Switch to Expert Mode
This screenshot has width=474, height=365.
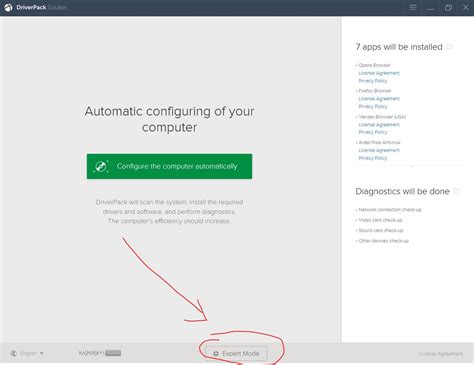(236, 353)
